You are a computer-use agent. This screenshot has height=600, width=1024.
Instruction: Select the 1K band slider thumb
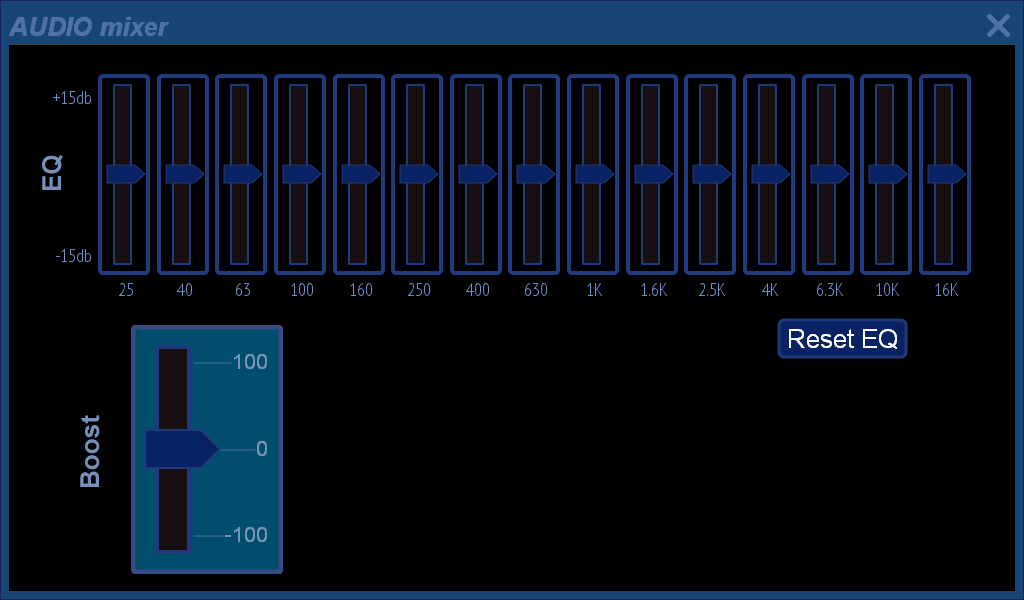point(594,174)
